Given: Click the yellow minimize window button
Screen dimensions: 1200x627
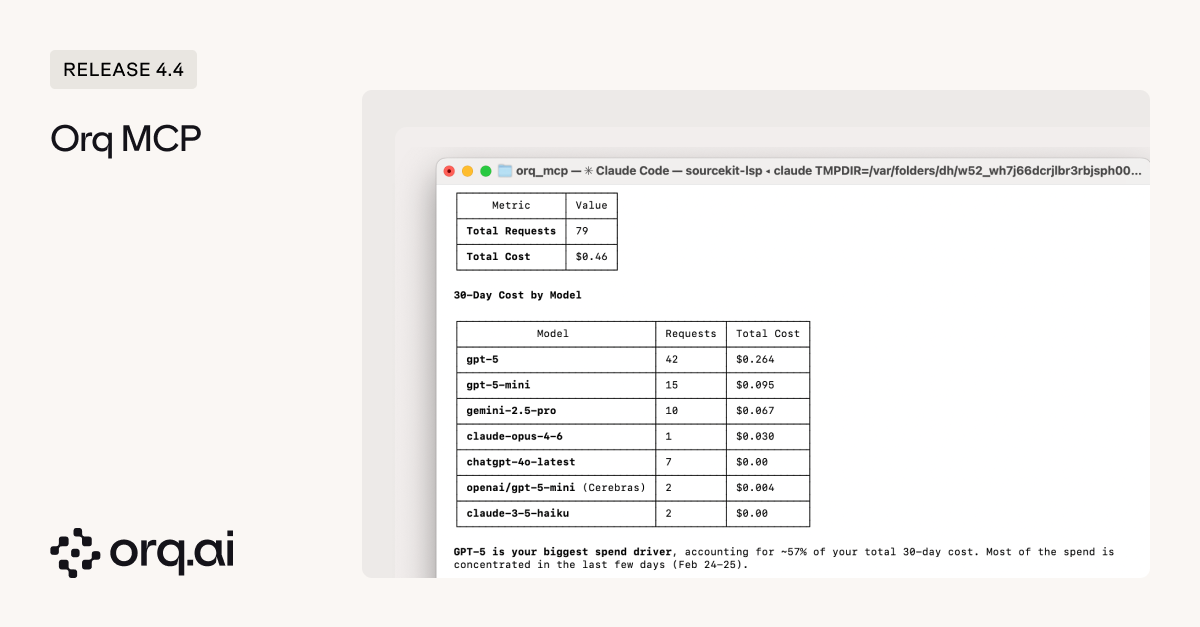Looking at the screenshot, I should click(x=467, y=171).
